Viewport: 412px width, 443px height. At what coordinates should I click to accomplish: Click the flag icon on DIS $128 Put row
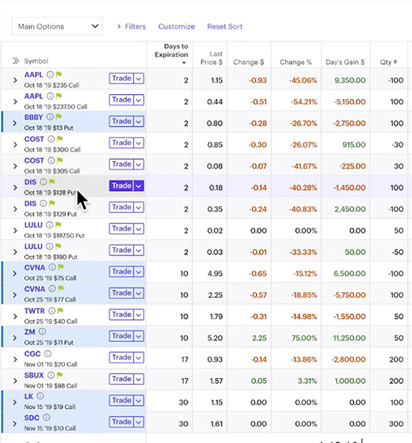pyautogui.click(x=52, y=182)
